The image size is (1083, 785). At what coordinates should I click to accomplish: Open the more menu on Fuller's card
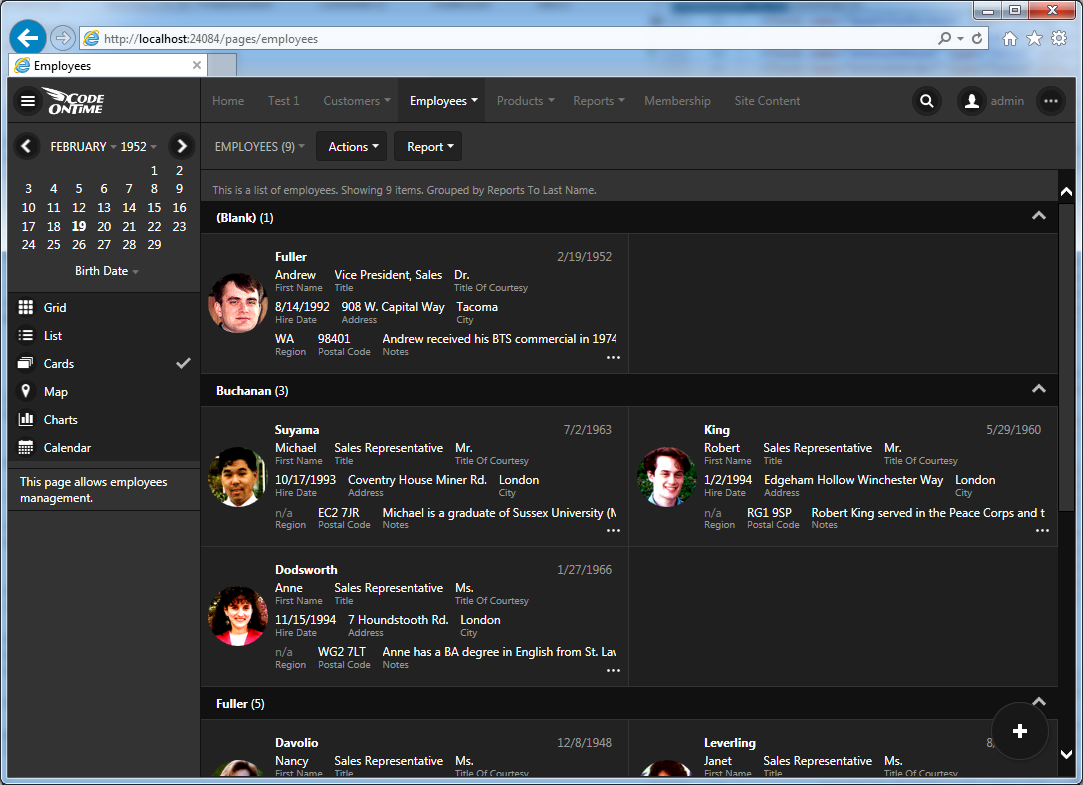point(613,358)
